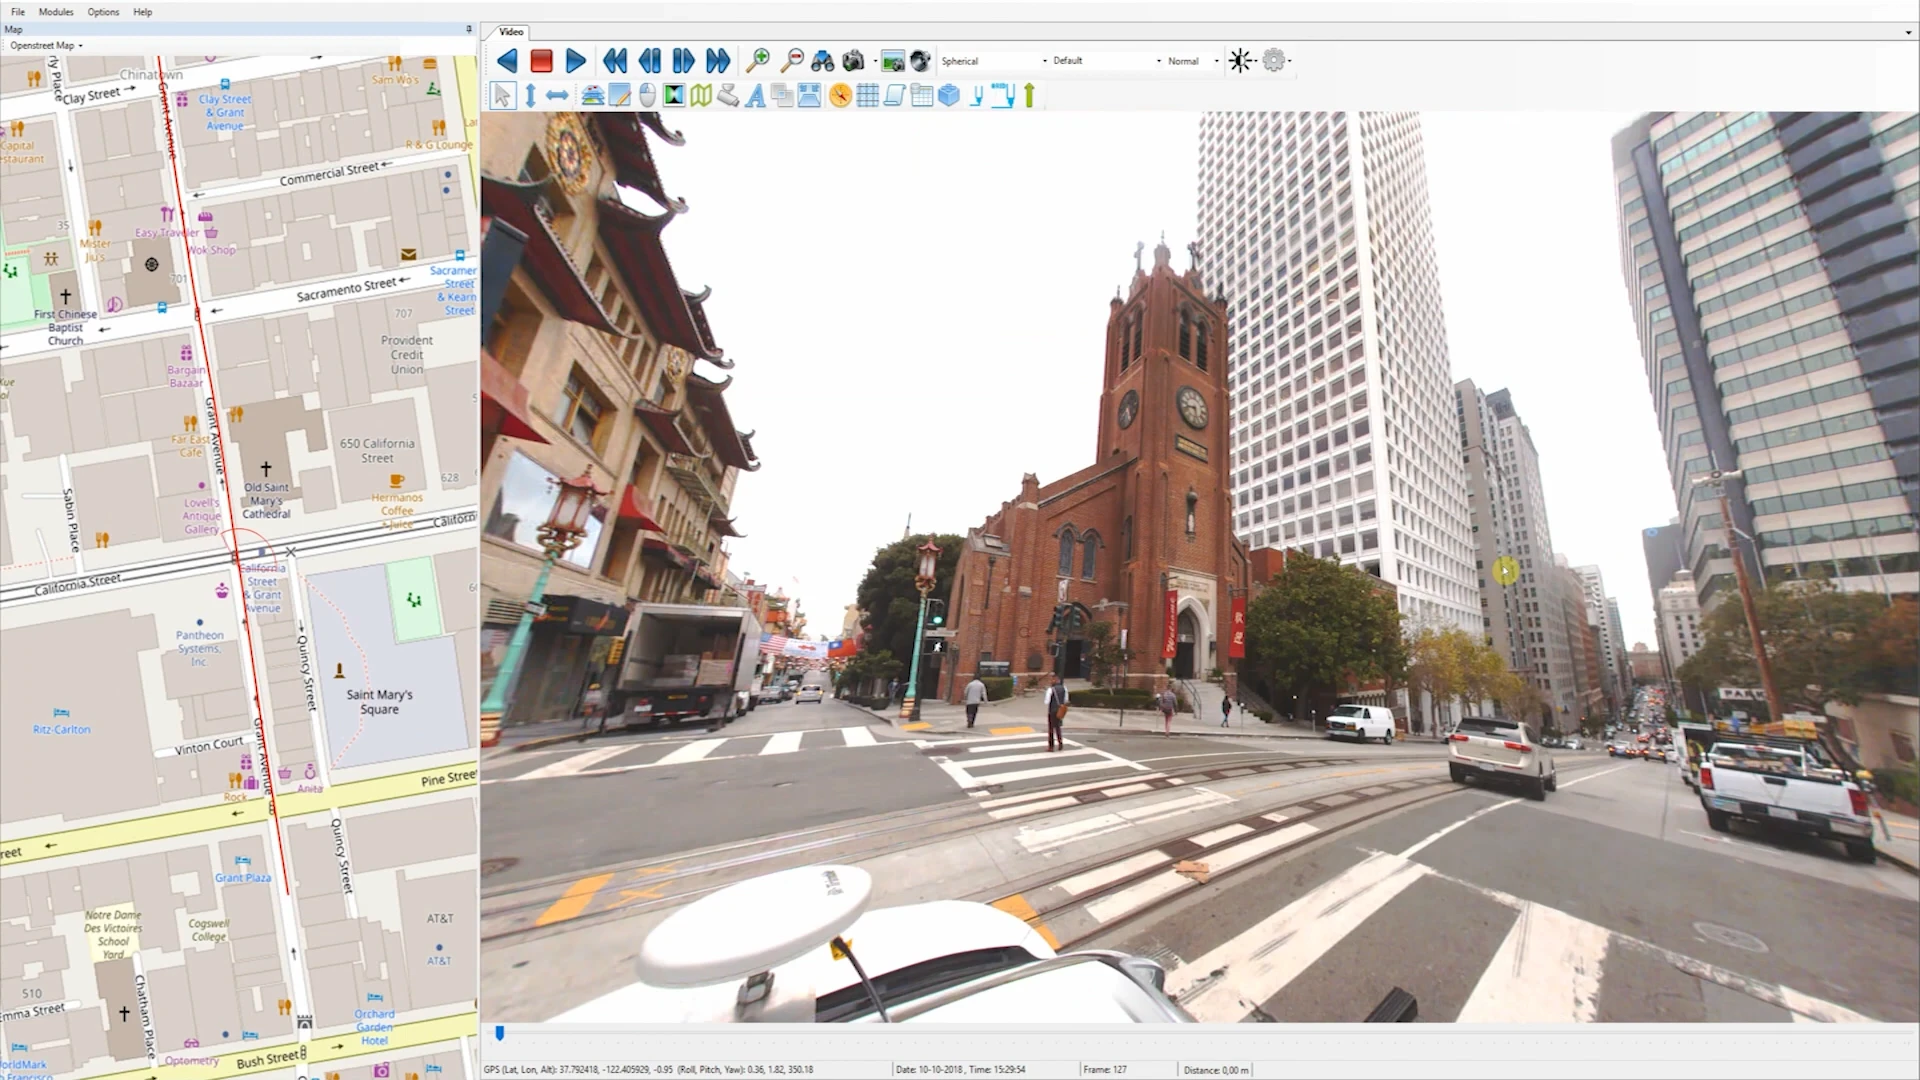This screenshot has width=1920, height=1080.
Task: Click the picture-with-camera icon
Action: click(x=893, y=61)
